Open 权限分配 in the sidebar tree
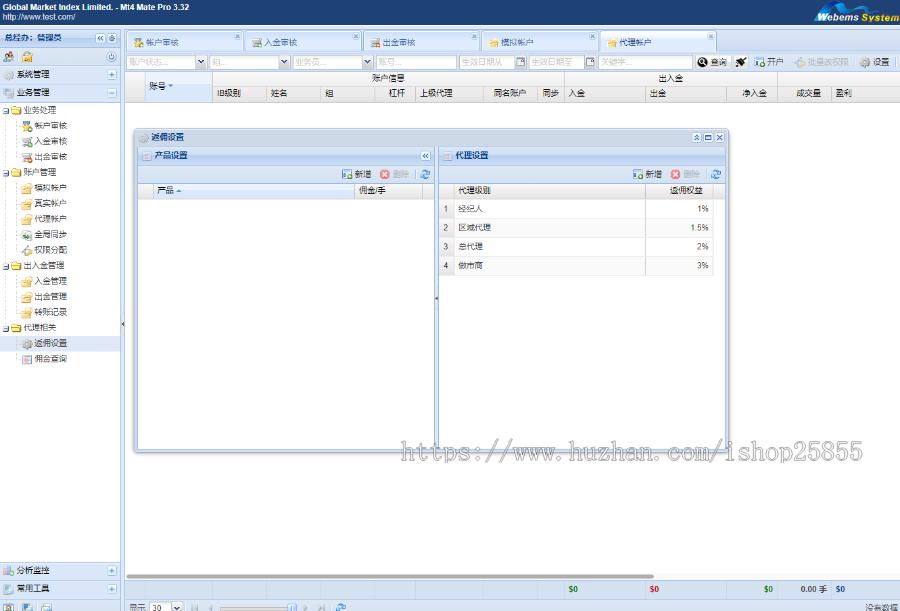Image resolution: width=900 pixels, height=611 pixels. click(51, 249)
